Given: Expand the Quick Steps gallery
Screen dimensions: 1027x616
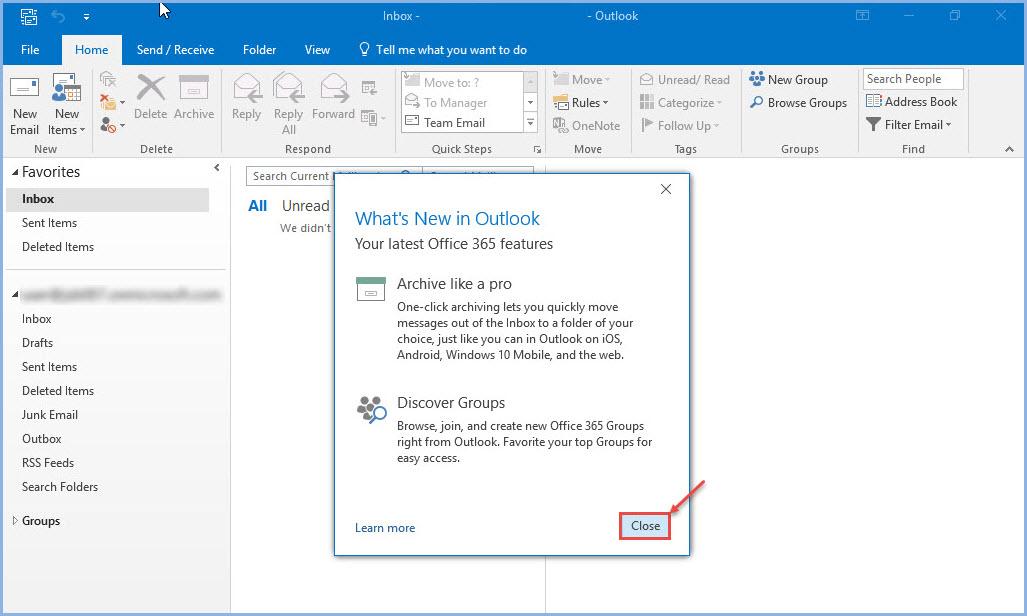Looking at the screenshot, I should 531,123.
